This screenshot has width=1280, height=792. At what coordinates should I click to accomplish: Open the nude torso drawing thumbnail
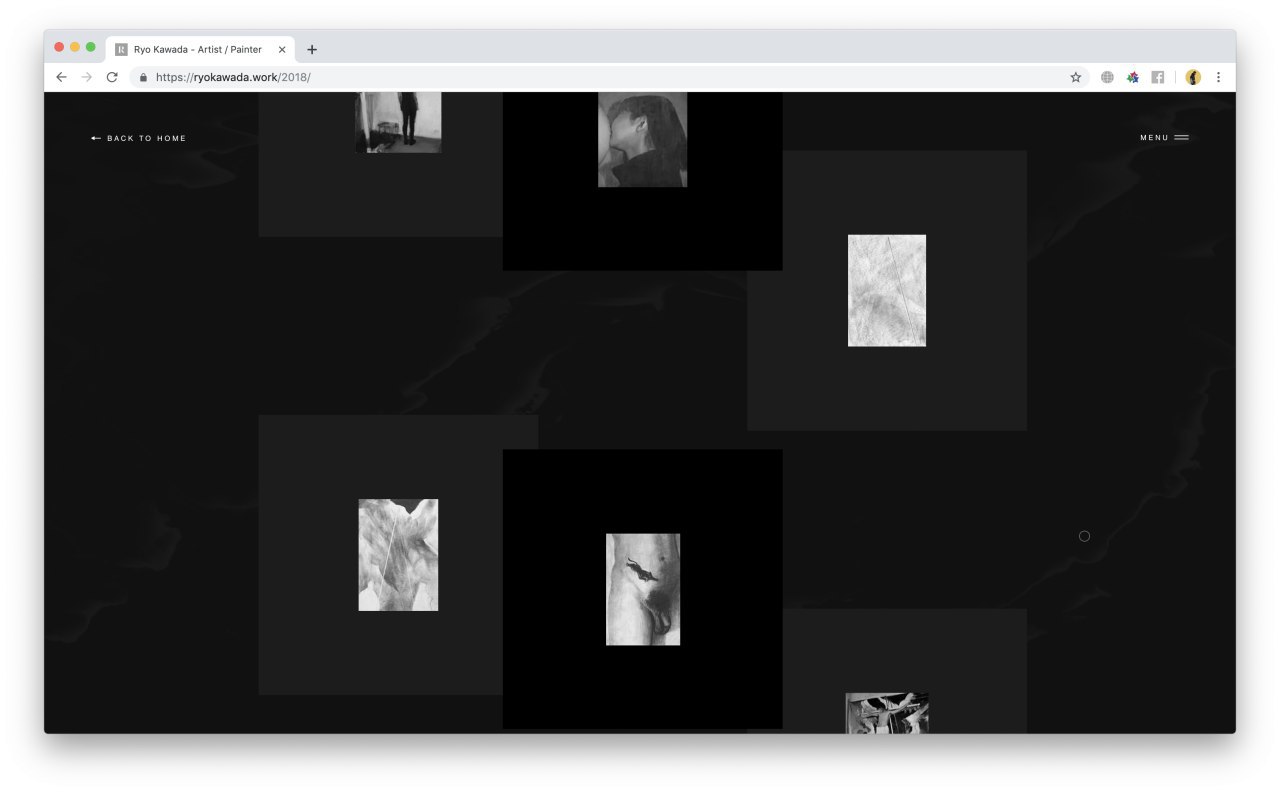tap(643, 589)
